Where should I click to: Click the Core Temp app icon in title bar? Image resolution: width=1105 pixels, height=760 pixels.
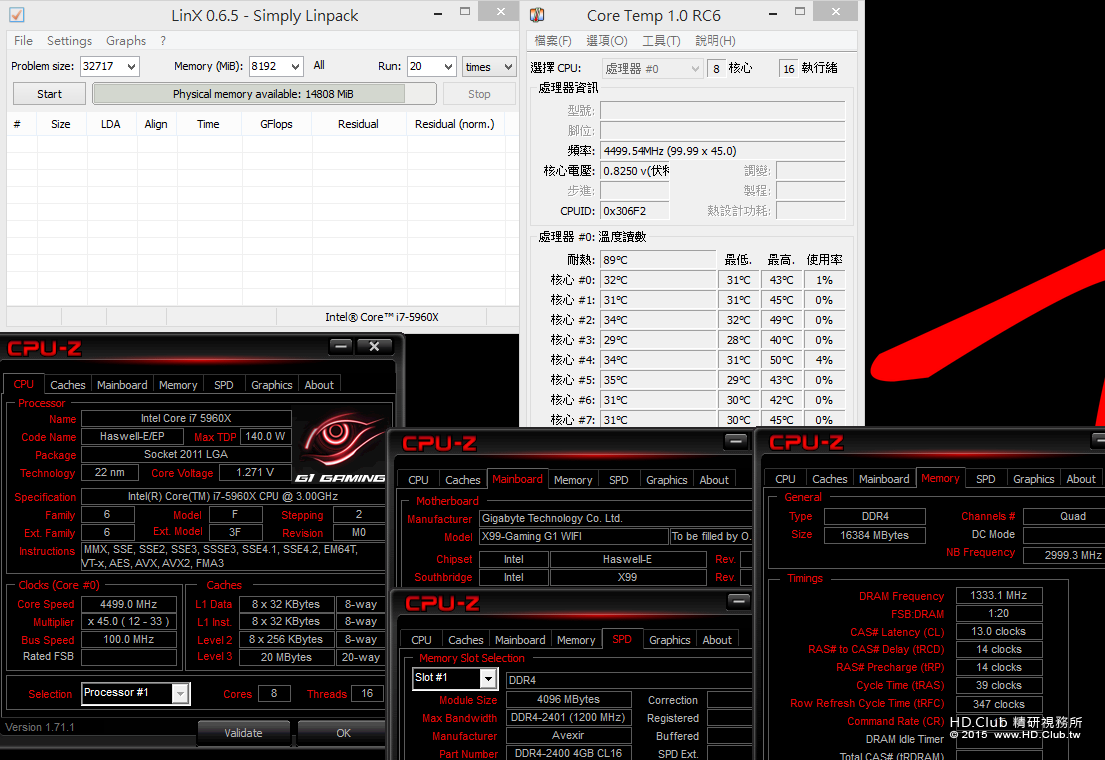tap(538, 15)
